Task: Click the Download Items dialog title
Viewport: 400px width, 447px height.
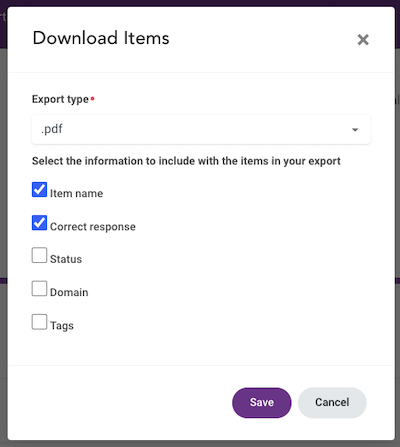Action: pyautogui.click(x=101, y=38)
